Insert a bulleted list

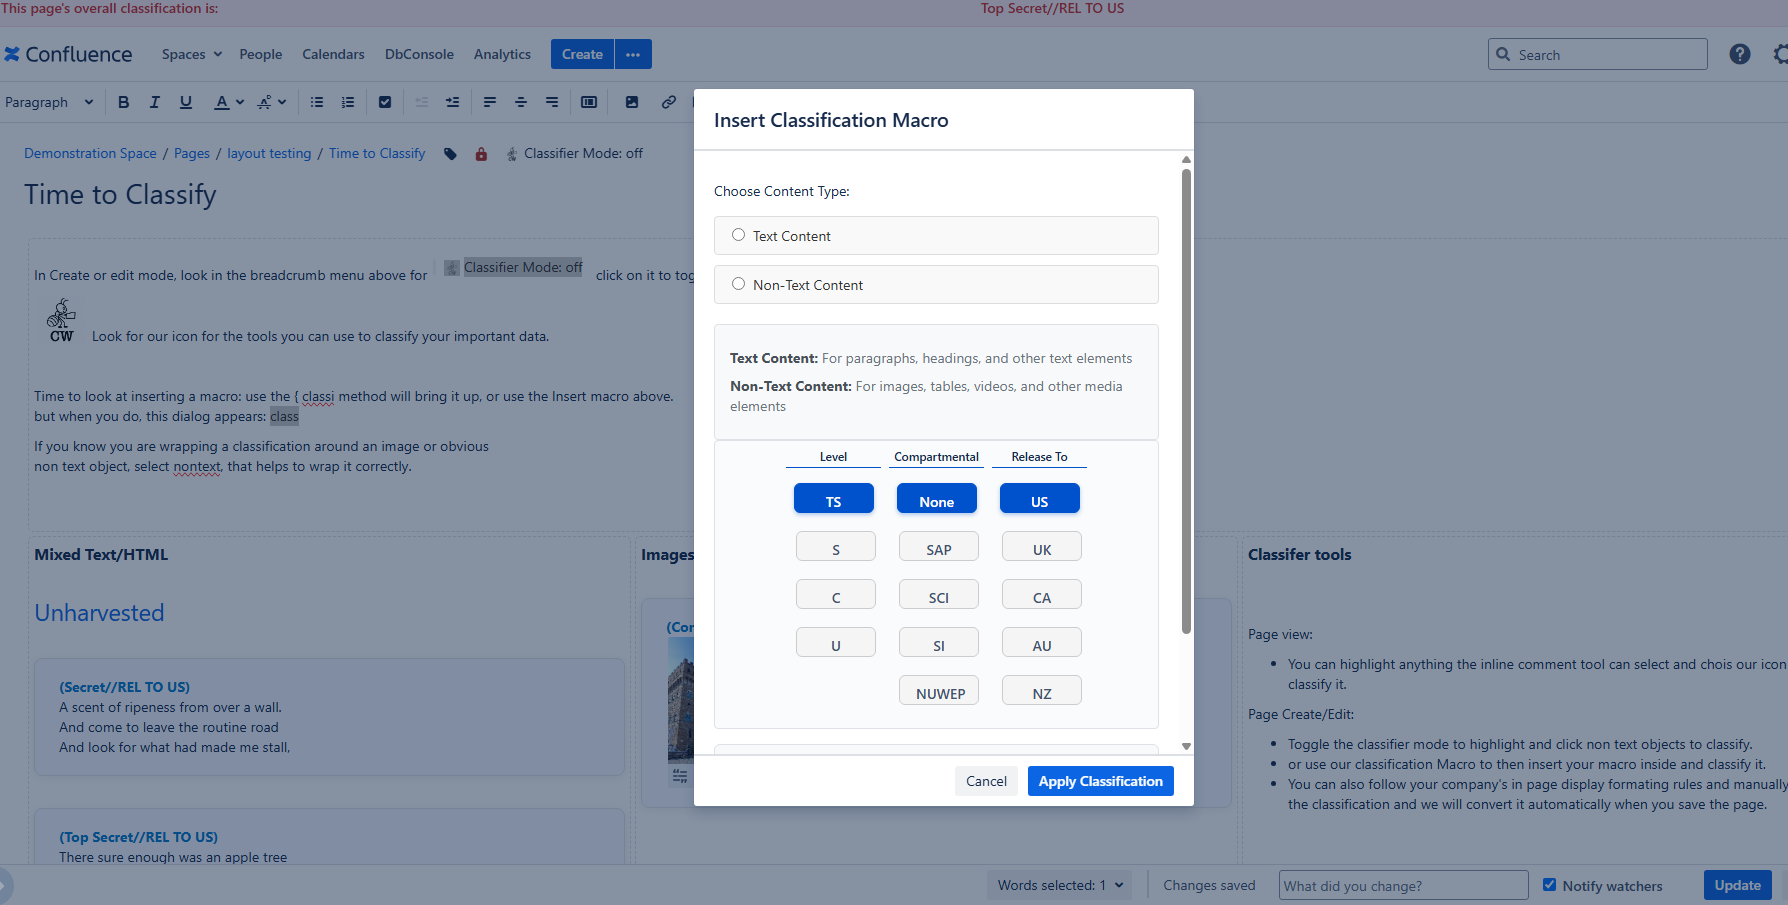316,101
